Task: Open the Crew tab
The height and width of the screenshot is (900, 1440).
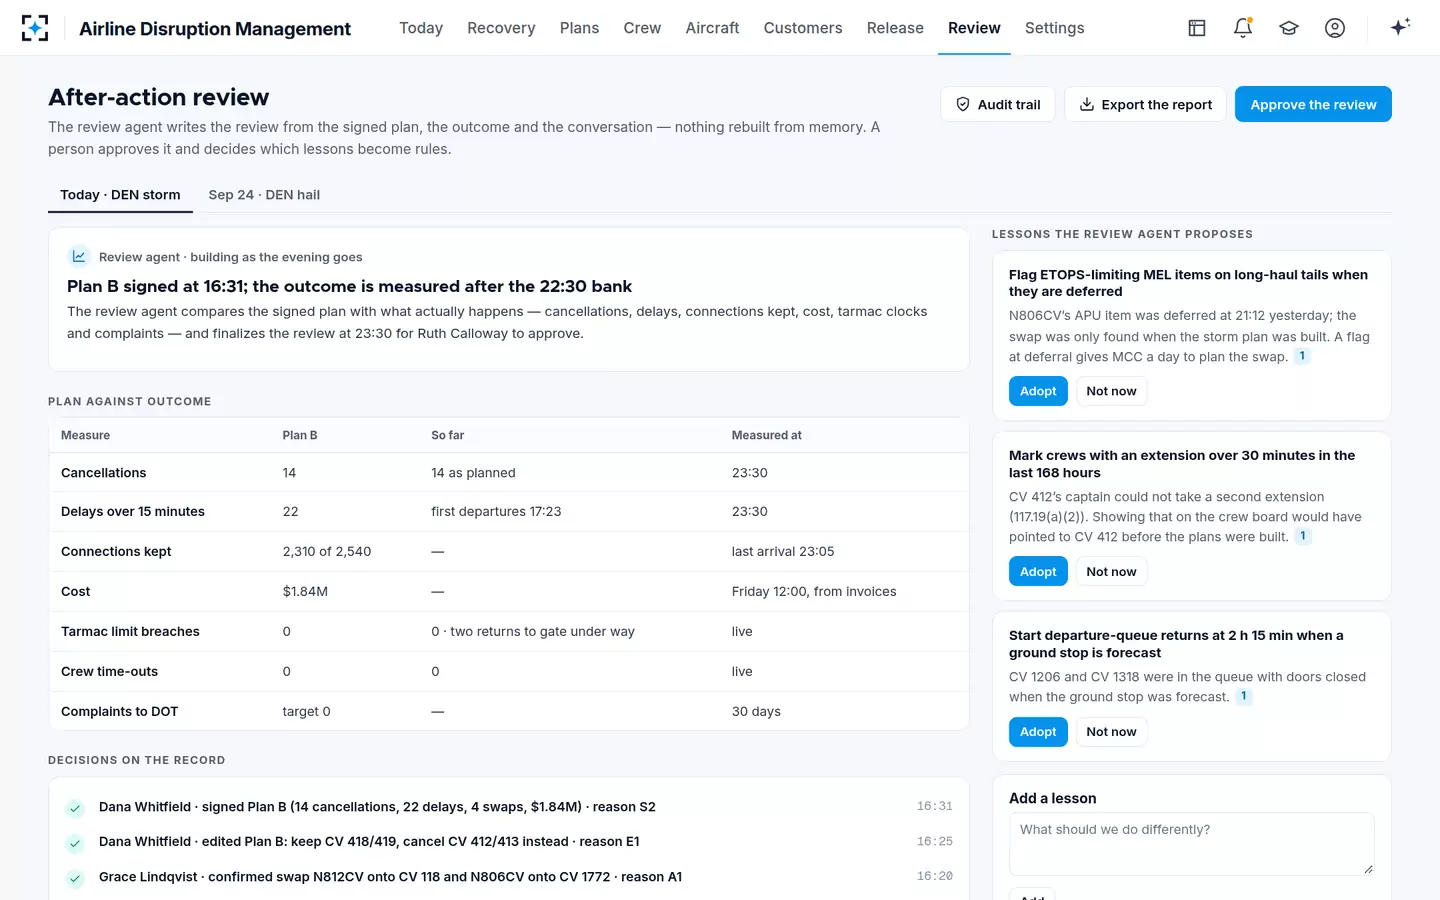Action: coord(642,28)
